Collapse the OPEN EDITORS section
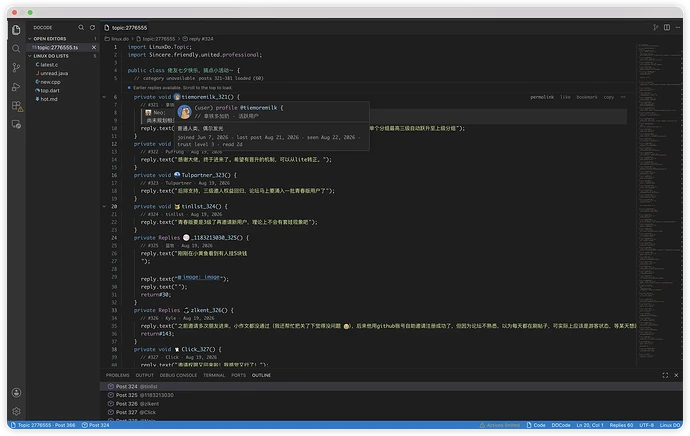Viewport: 690px width, 436px height. coord(29,39)
